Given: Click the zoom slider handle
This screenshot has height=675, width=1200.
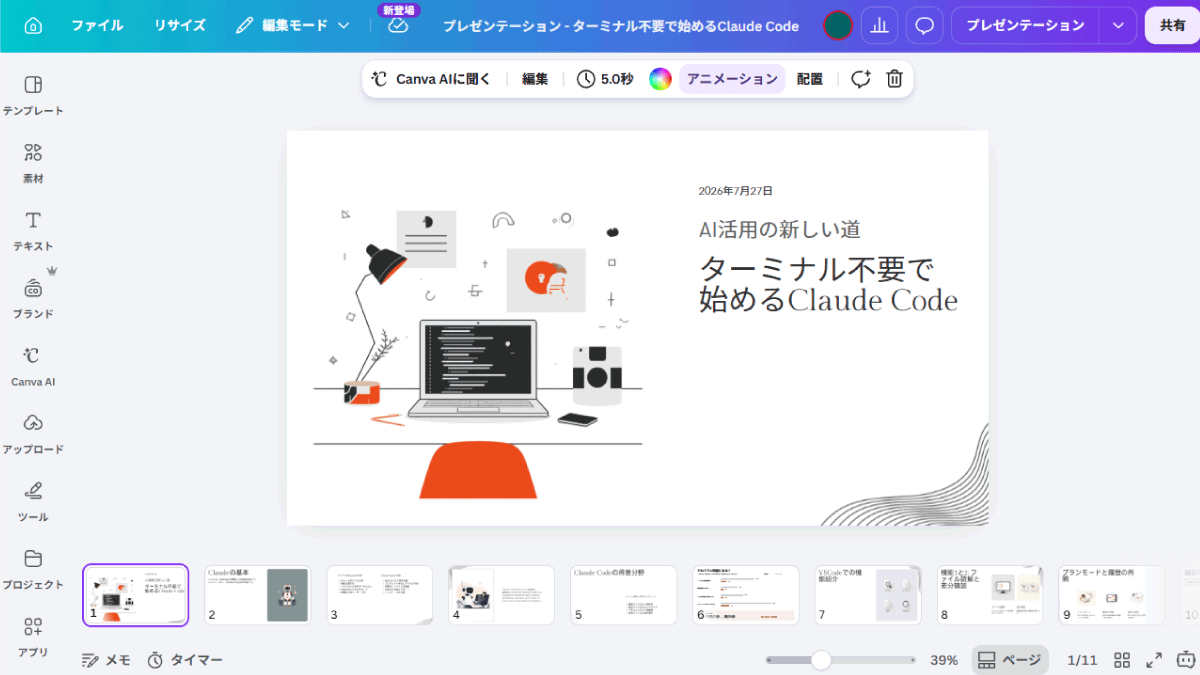Looking at the screenshot, I should coord(821,660).
